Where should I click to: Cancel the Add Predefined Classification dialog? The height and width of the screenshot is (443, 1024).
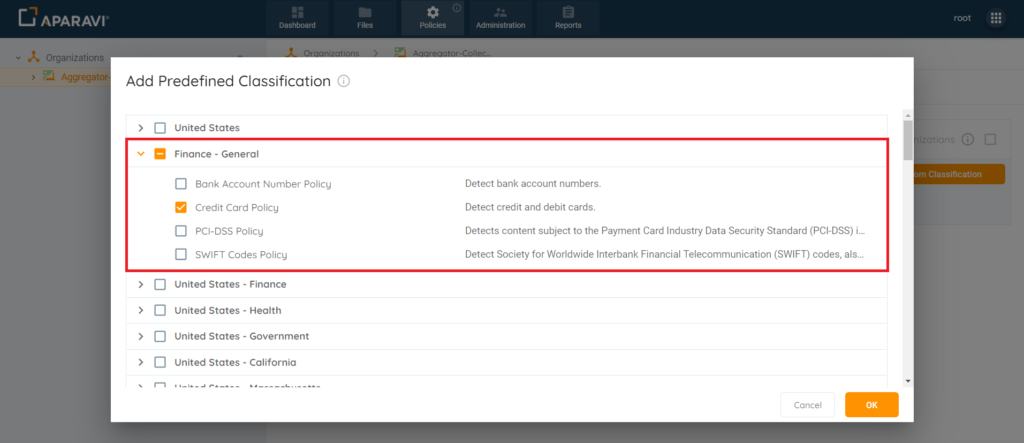(x=808, y=405)
